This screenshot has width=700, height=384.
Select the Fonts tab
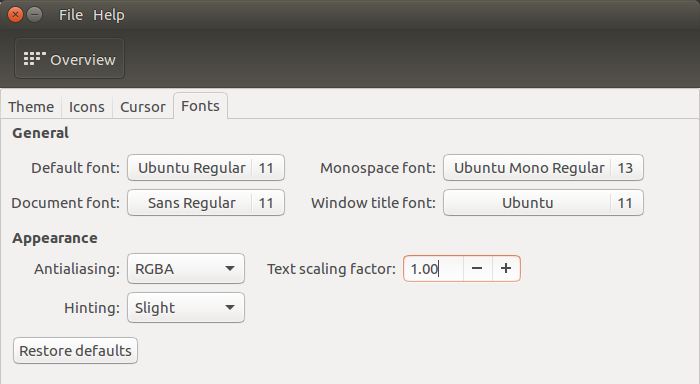tap(200, 106)
